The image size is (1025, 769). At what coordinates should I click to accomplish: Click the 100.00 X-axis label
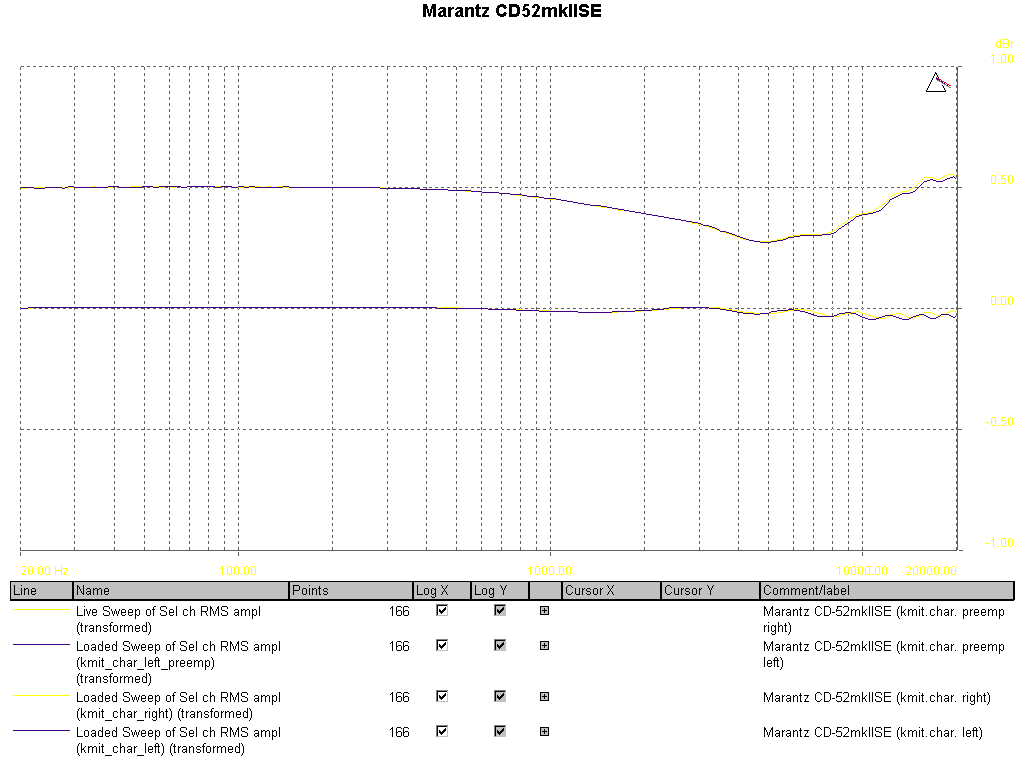238,571
